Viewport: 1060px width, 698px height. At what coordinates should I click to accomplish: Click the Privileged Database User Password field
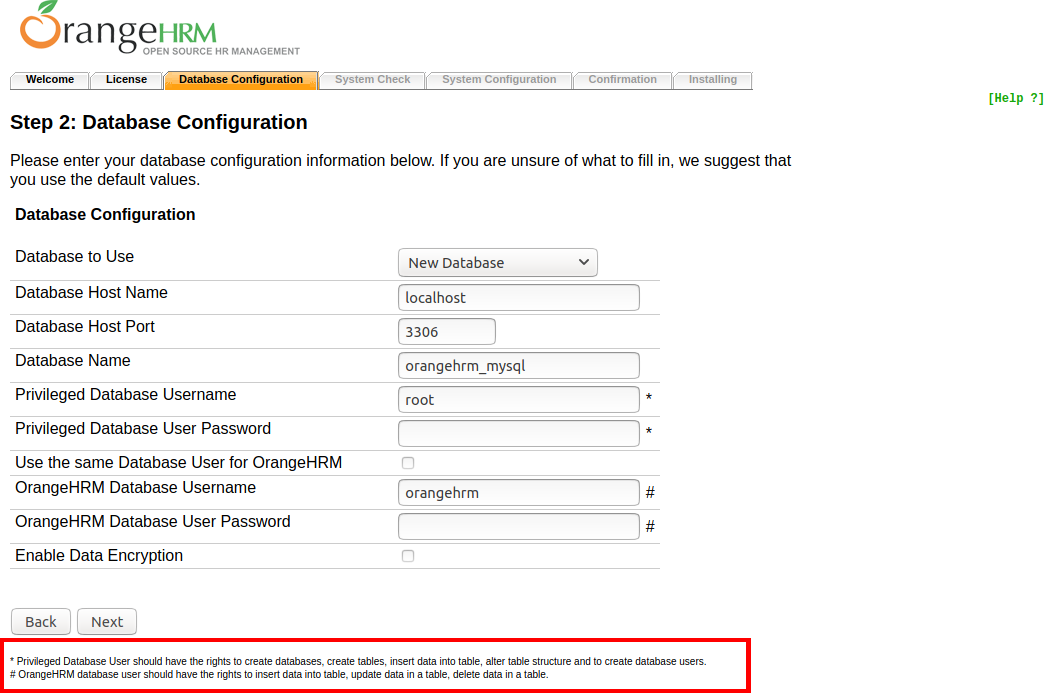coord(518,434)
